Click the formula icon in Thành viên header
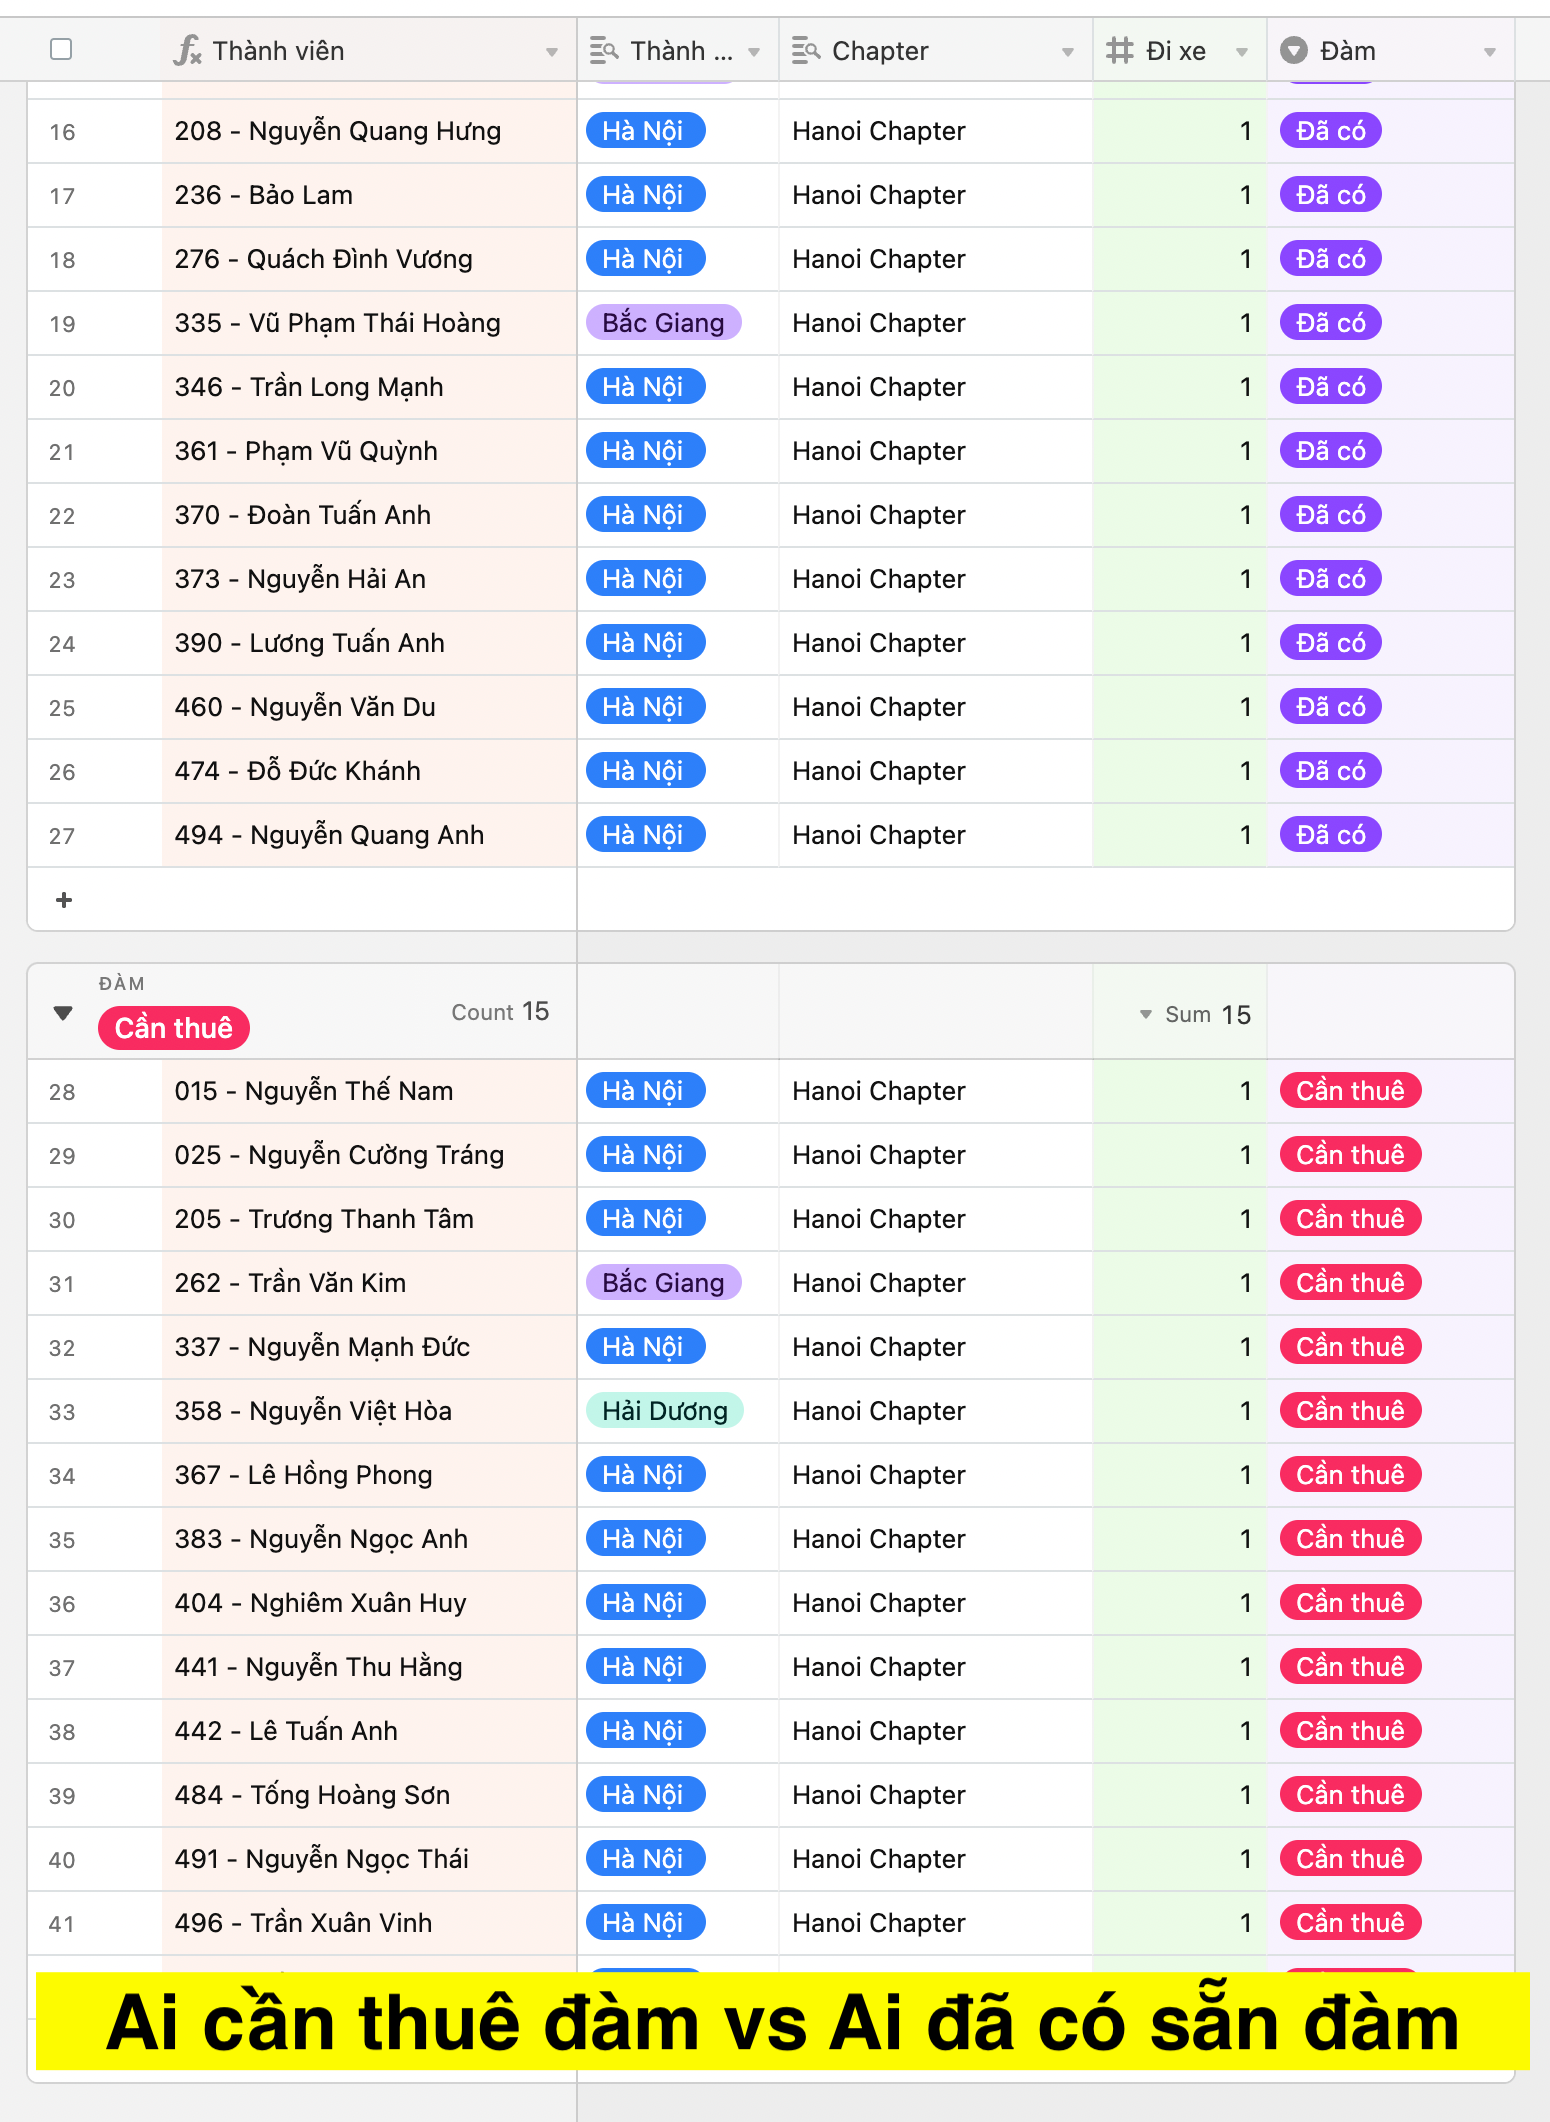The height and width of the screenshot is (2122, 1550). click(x=187, y=50)
